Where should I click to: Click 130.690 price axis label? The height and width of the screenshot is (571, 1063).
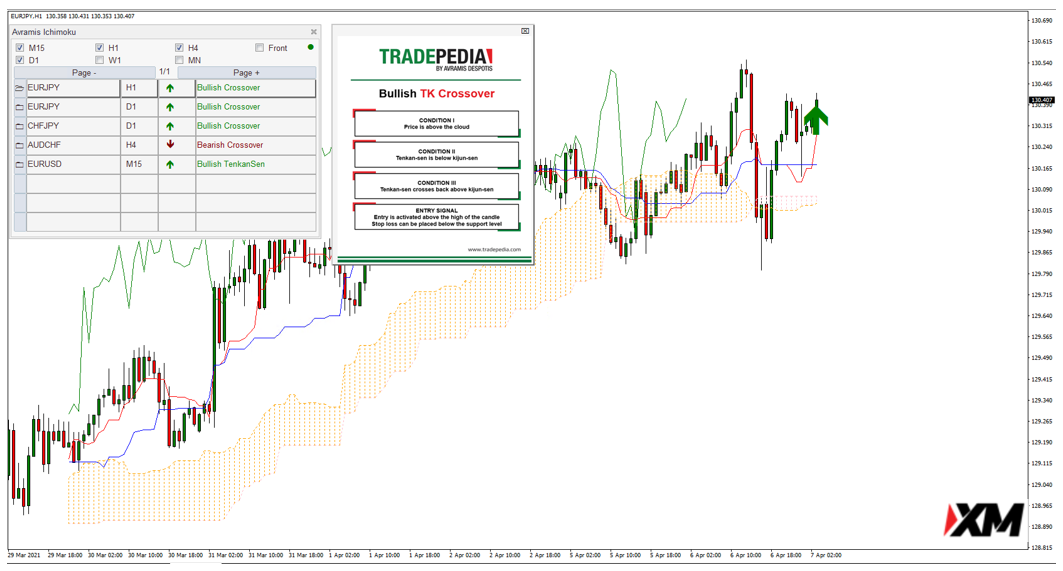(1042, 20)
